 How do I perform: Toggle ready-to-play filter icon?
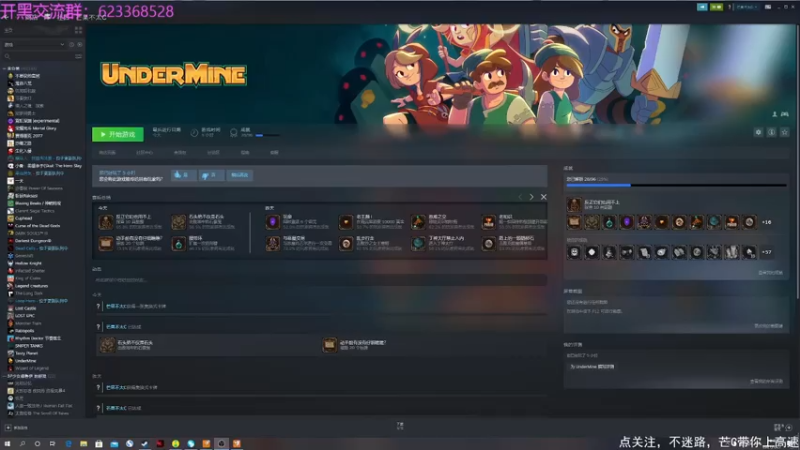(80, 44)
